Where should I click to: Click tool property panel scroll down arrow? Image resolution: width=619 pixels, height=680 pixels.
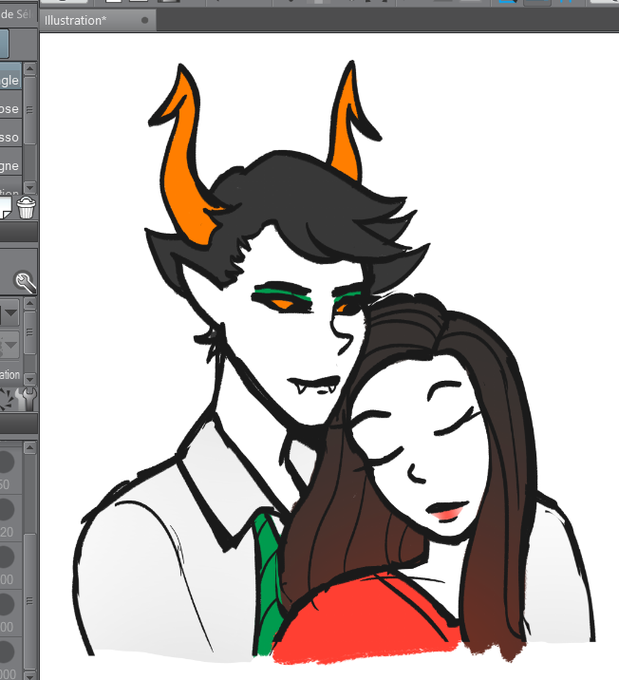point(30,379)
